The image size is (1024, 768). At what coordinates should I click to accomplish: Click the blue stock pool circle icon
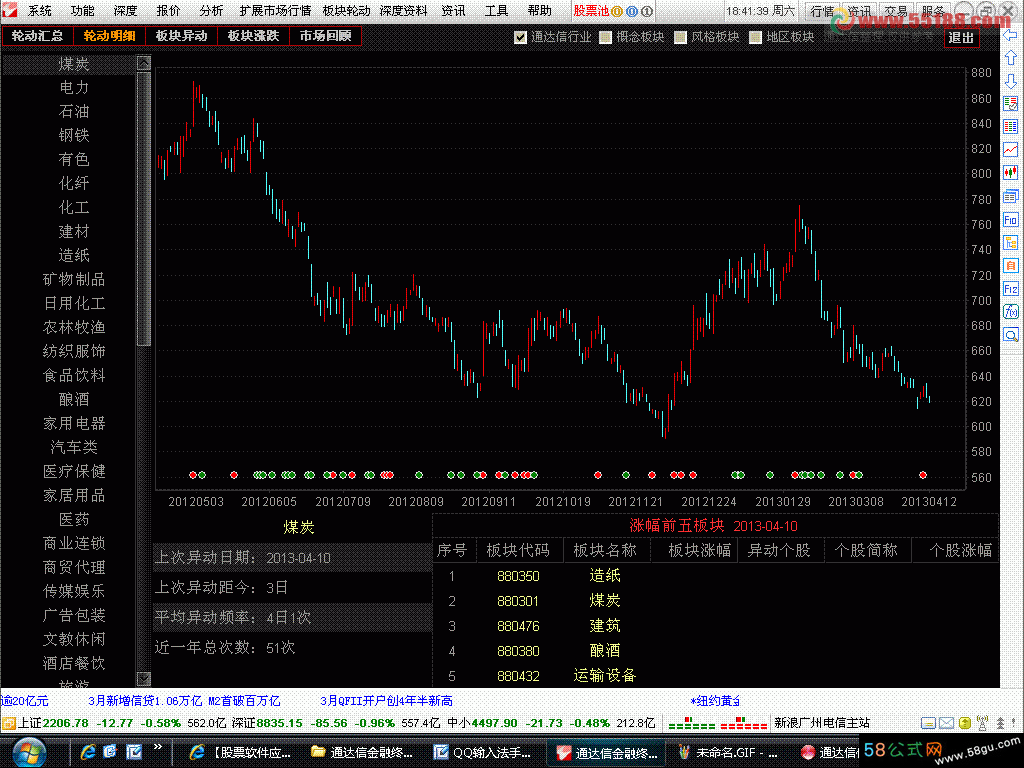[x=632, y=11]
